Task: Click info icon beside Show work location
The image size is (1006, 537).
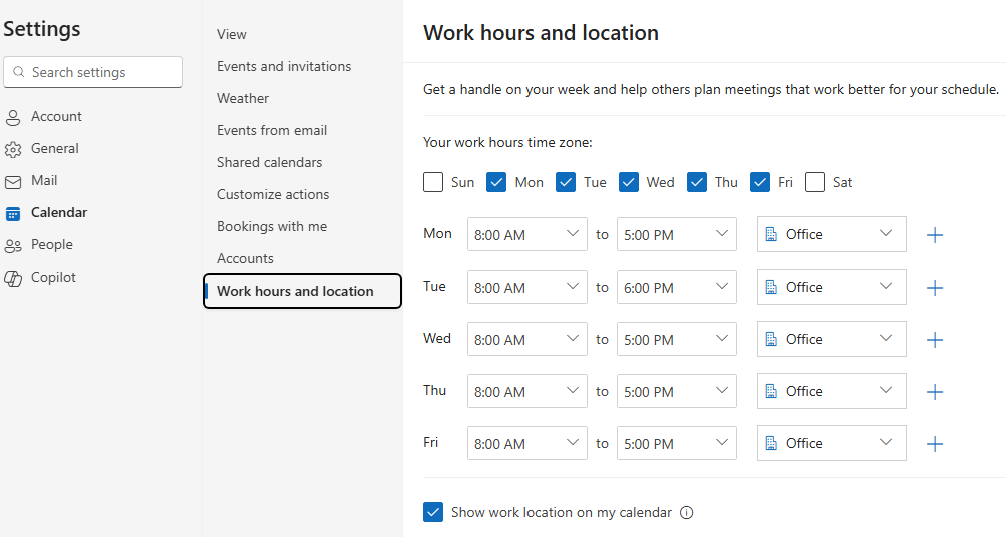Action: (686, 513)
